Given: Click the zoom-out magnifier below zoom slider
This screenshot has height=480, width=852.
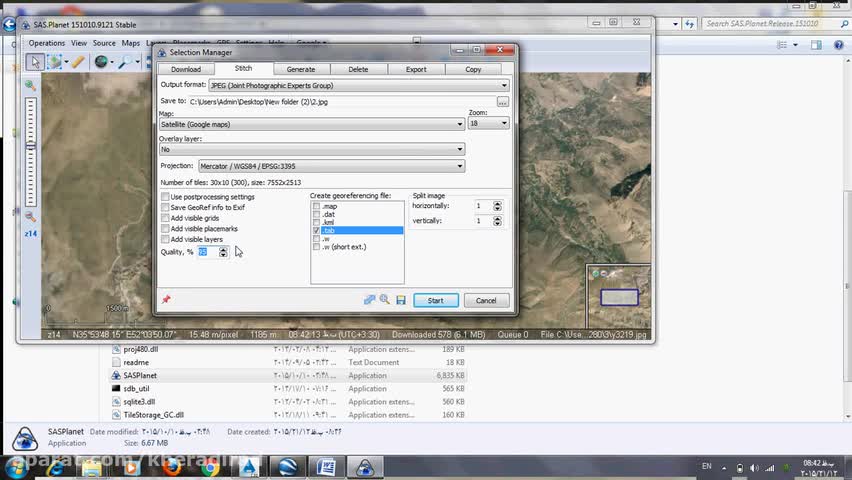Looking at the screenshot, I should [x=30, y=217].
